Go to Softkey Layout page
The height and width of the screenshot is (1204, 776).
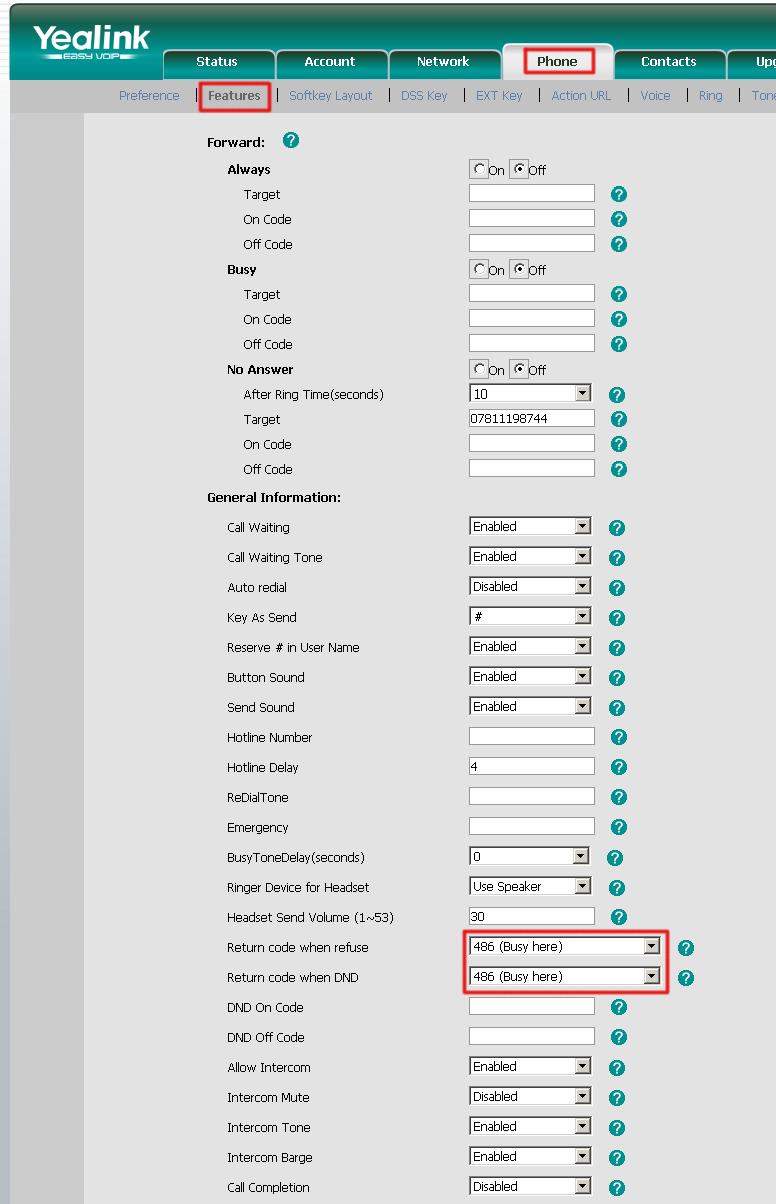[330, 96]
